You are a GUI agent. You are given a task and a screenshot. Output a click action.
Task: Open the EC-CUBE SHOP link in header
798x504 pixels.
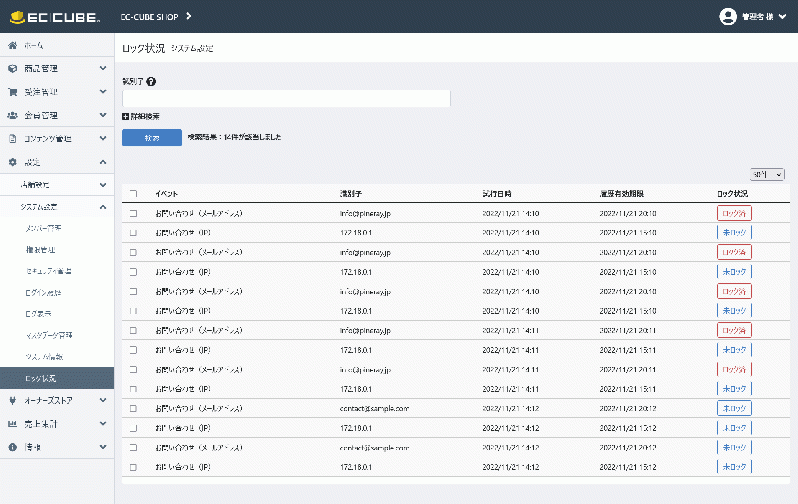click(x=149, y=17)
